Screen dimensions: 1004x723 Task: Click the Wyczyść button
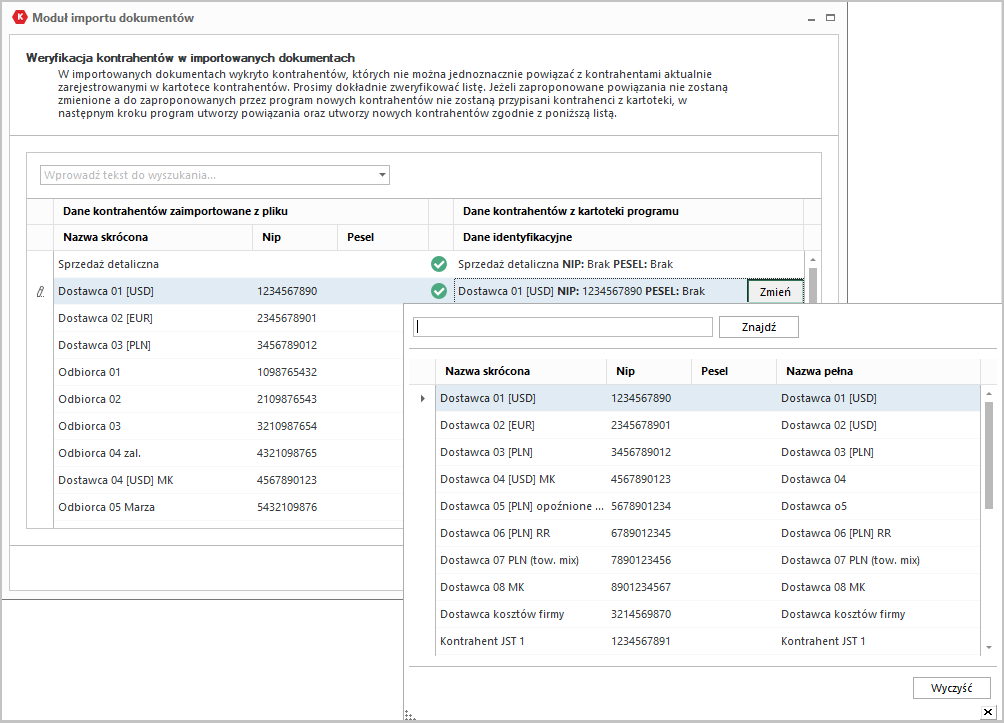[951, 688]
